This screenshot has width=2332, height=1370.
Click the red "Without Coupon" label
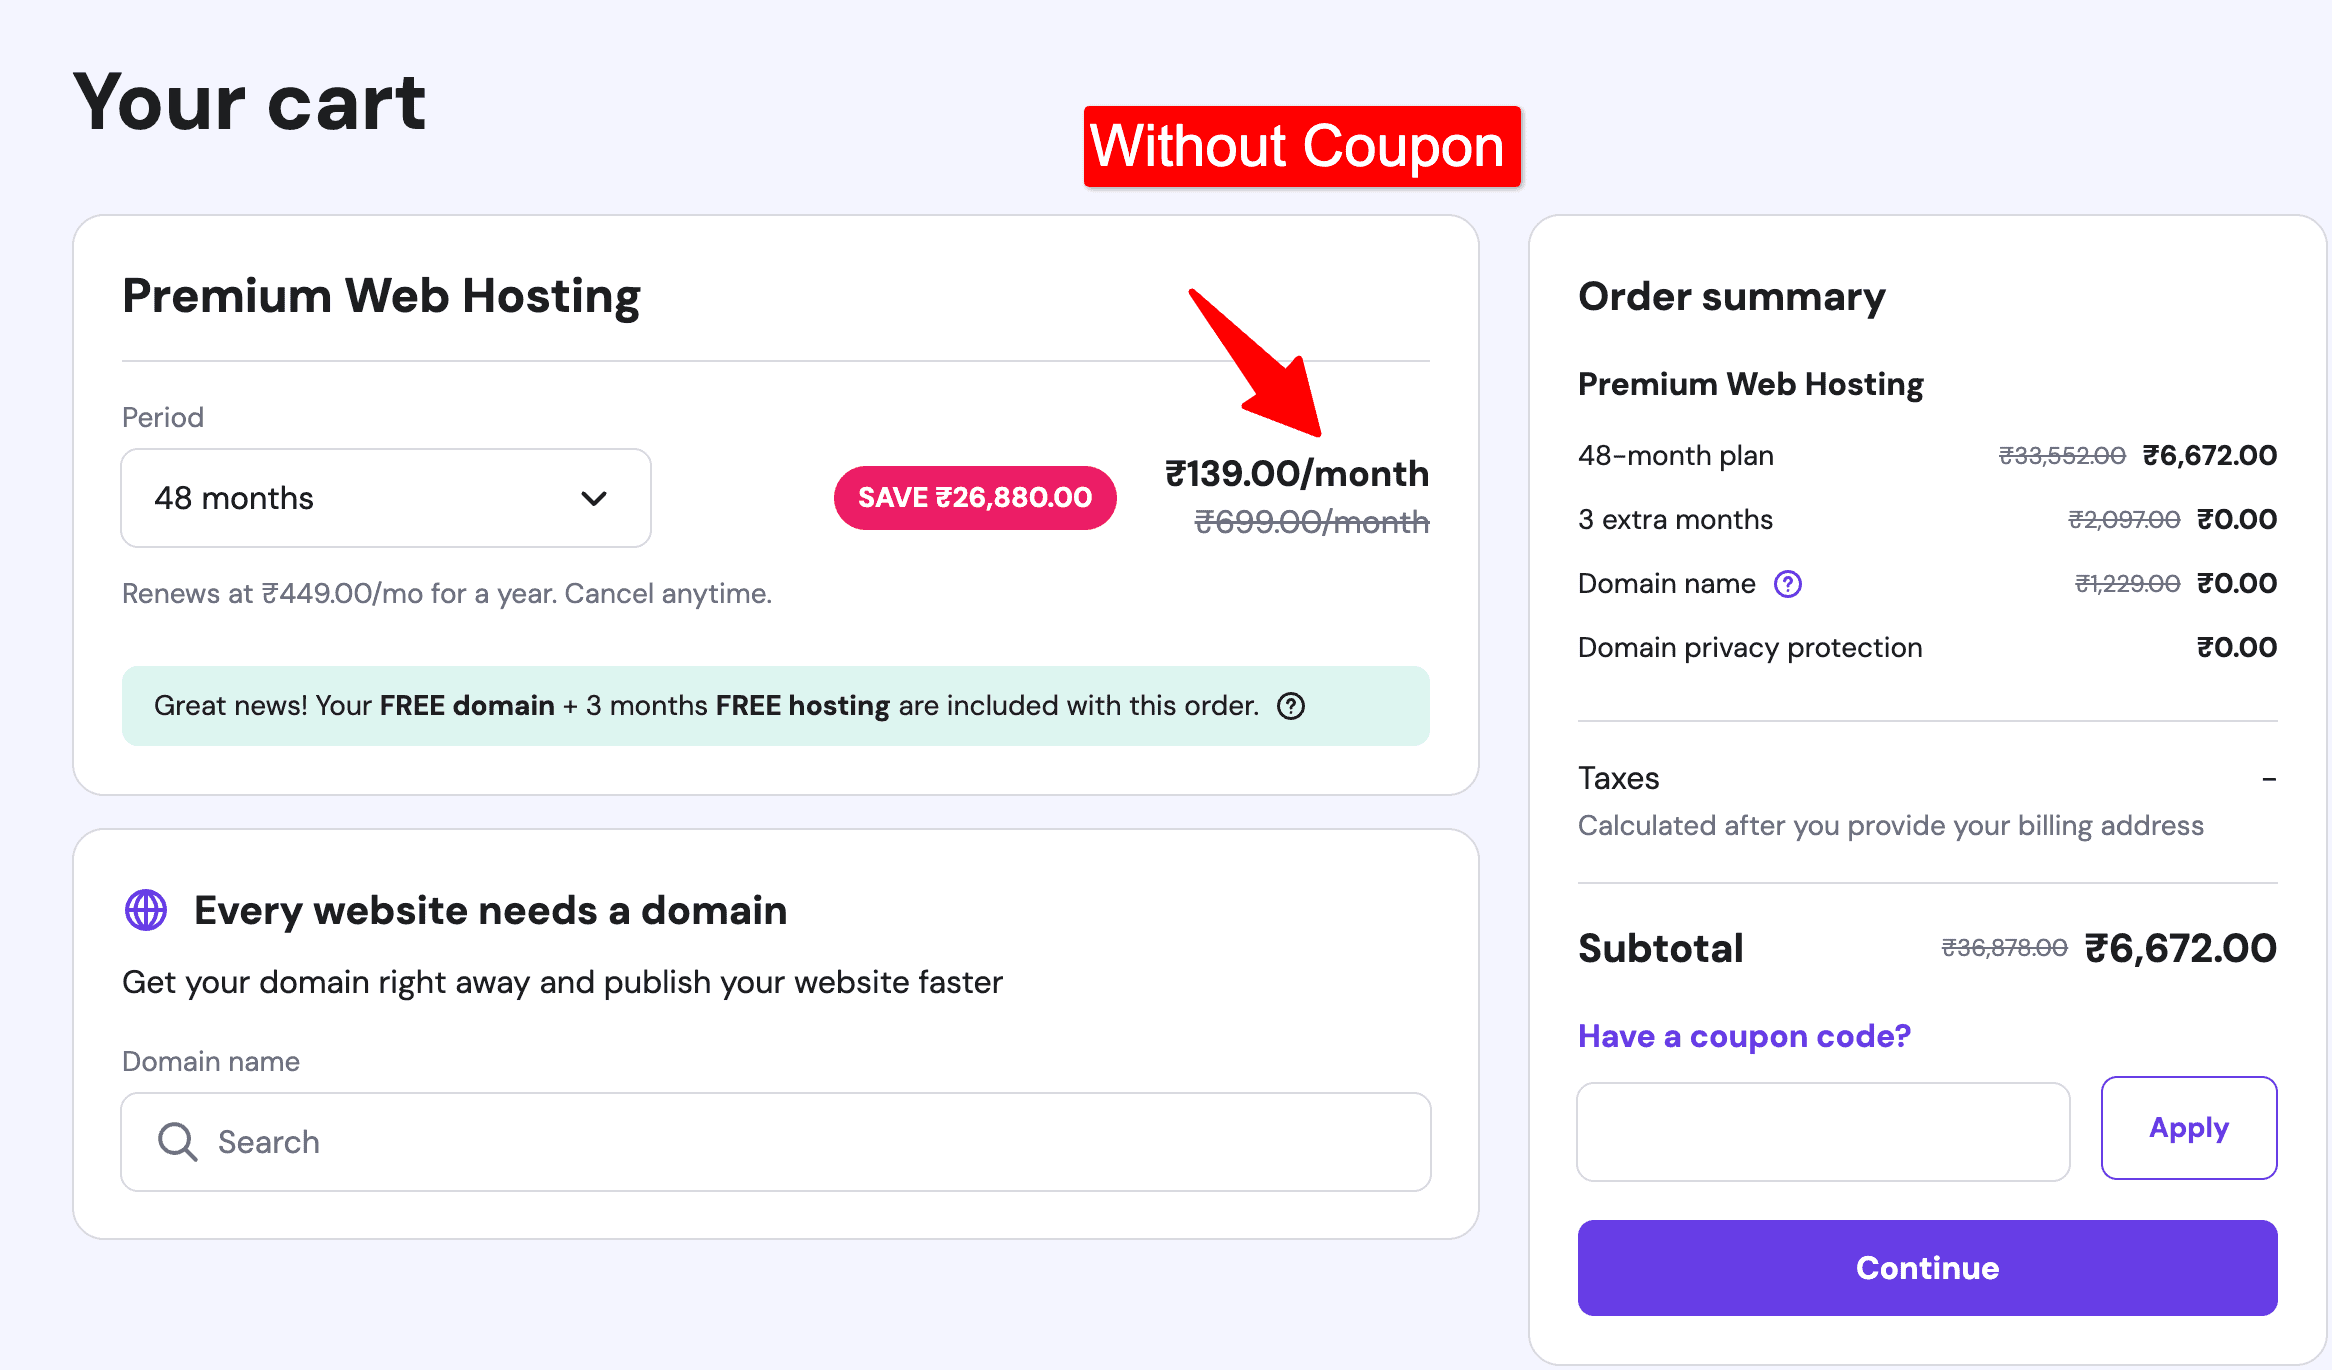click(1301, 146)
